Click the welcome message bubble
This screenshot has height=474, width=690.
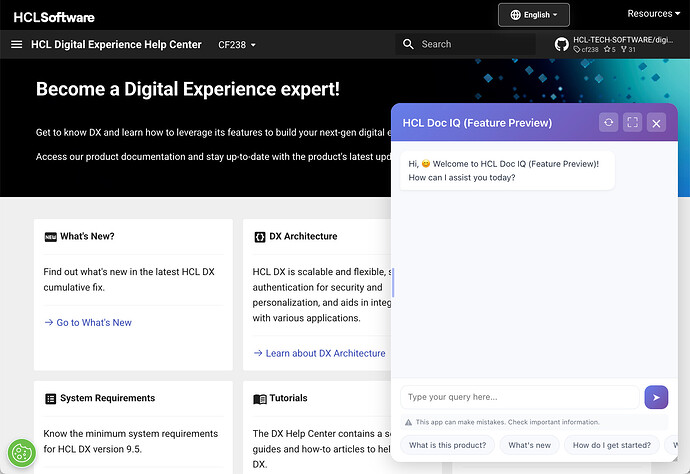tap(507, 170)
